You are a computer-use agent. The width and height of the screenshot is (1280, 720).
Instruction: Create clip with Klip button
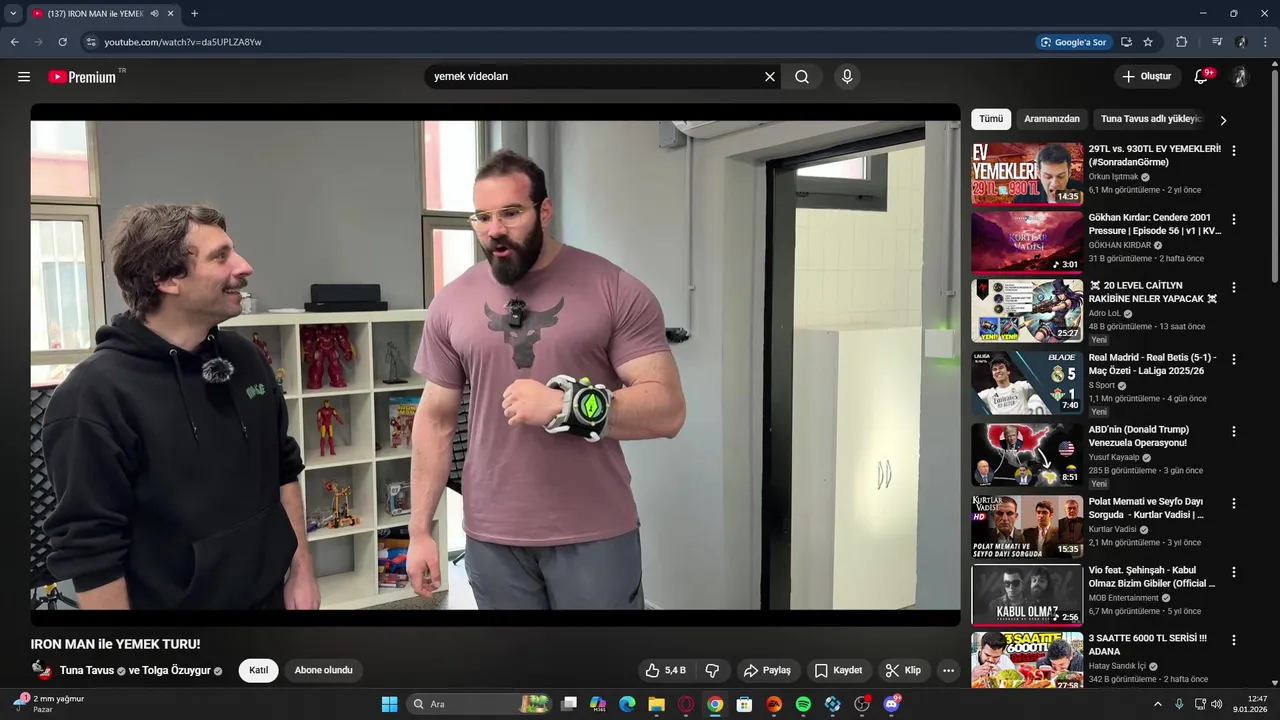903,670
